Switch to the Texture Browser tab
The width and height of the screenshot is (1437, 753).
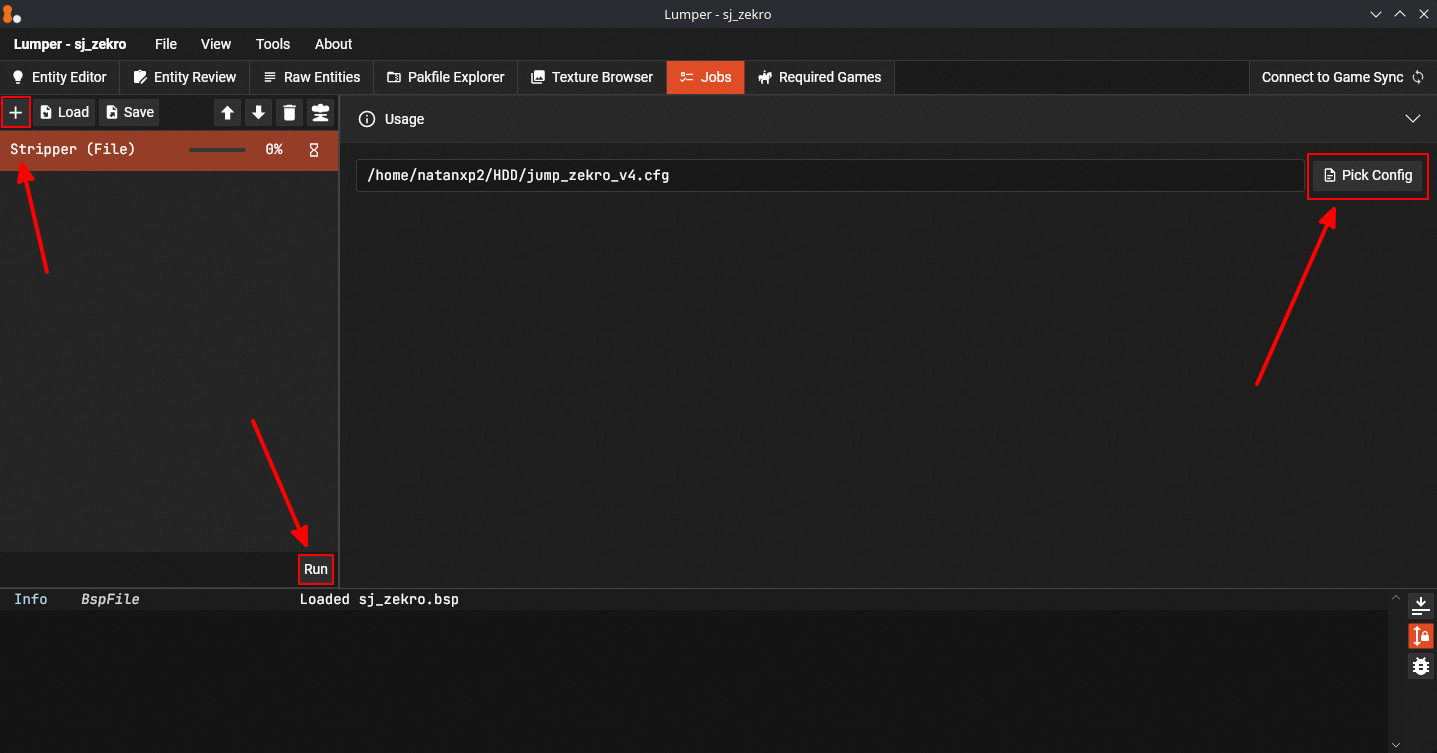591,76
